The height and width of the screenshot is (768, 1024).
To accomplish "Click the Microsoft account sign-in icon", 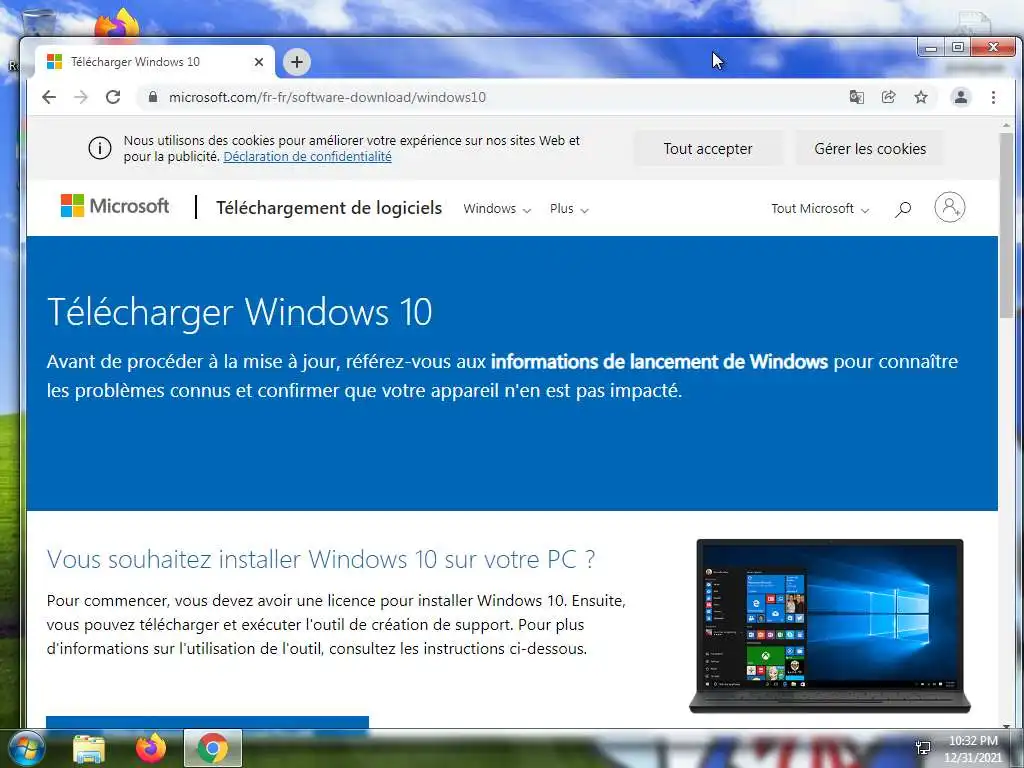I will pyautogui.click(x=950, y=208).
